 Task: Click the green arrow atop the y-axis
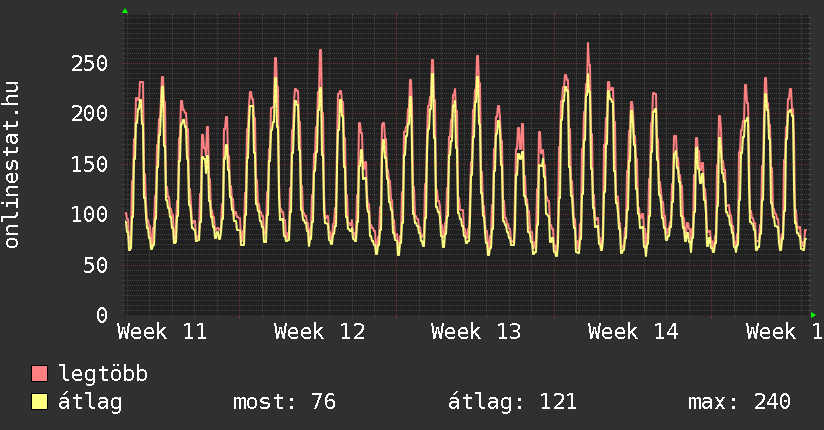(124, 11)
